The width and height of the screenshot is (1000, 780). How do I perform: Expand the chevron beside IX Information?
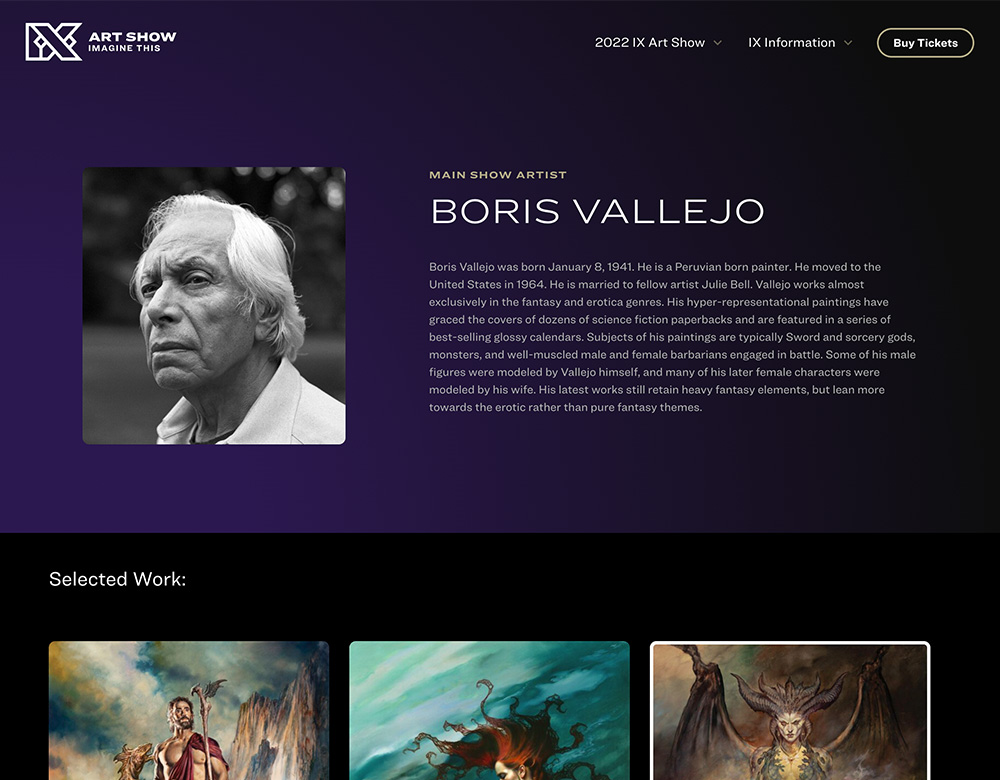point(848,43)
